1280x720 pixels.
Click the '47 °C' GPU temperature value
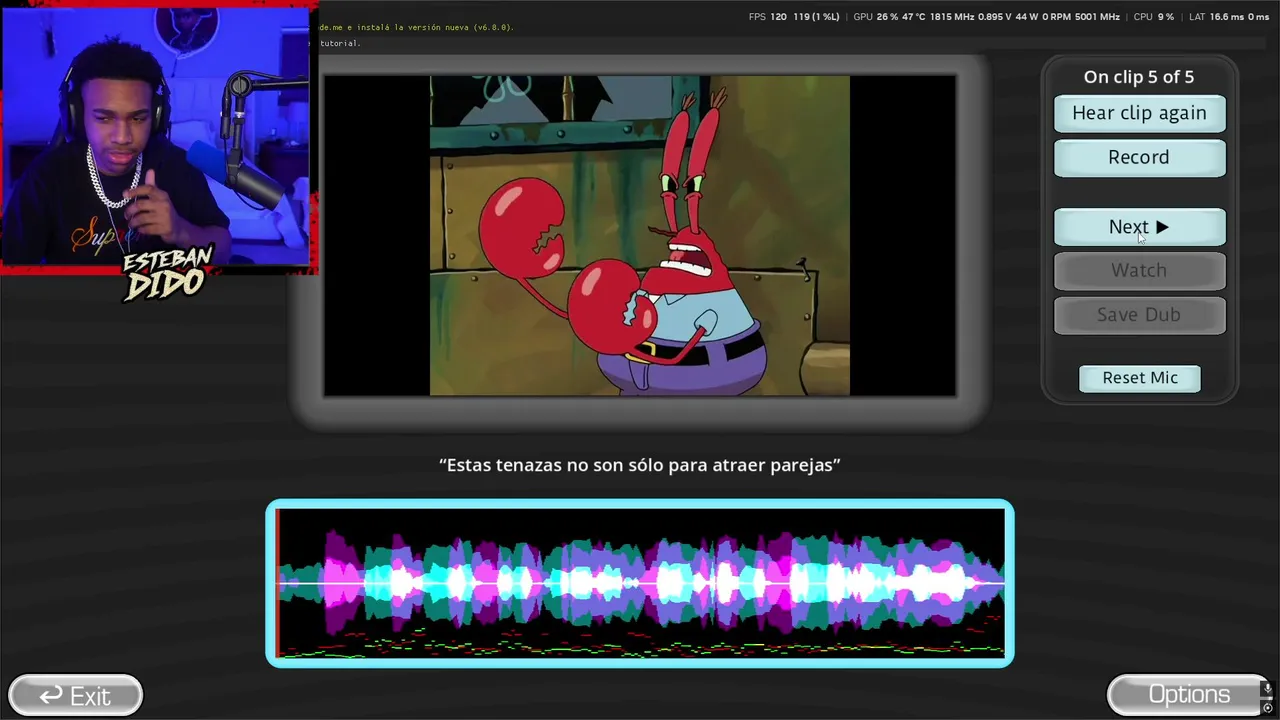coord(914,17)
